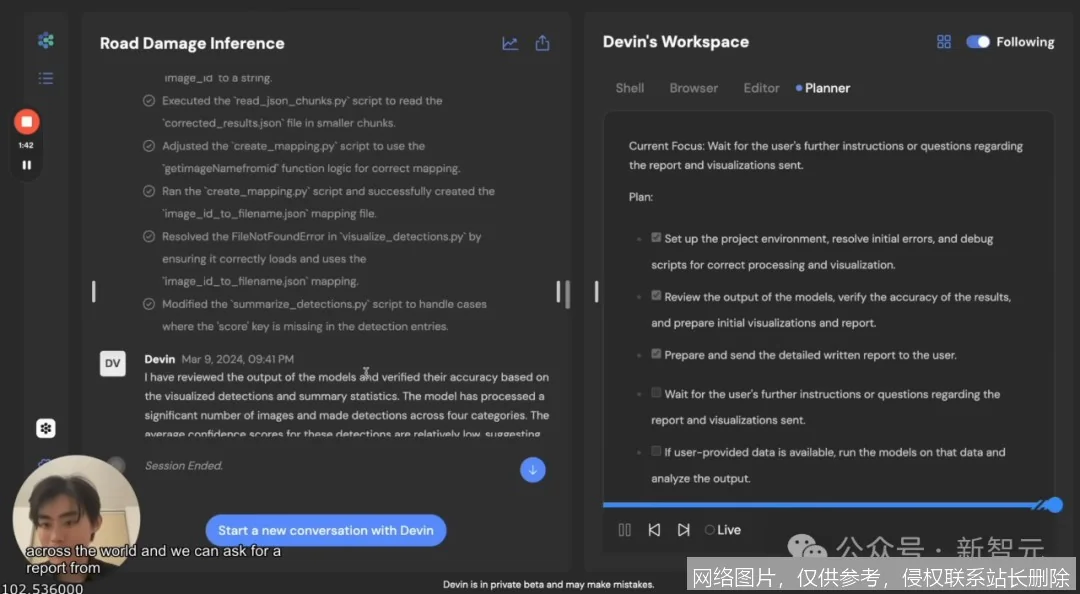Click the 1:42 recording timer

(26, 145)
